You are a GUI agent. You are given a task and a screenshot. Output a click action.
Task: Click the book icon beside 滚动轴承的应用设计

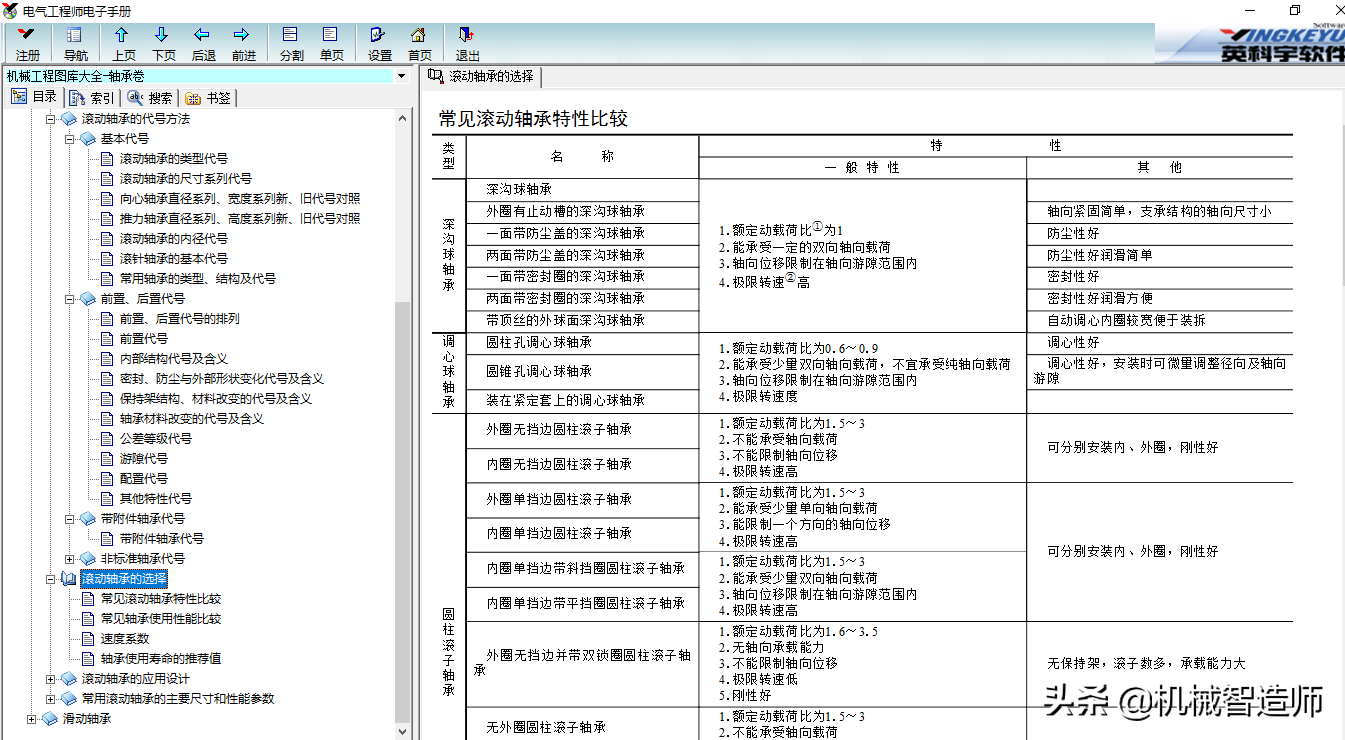pos(69,679)
